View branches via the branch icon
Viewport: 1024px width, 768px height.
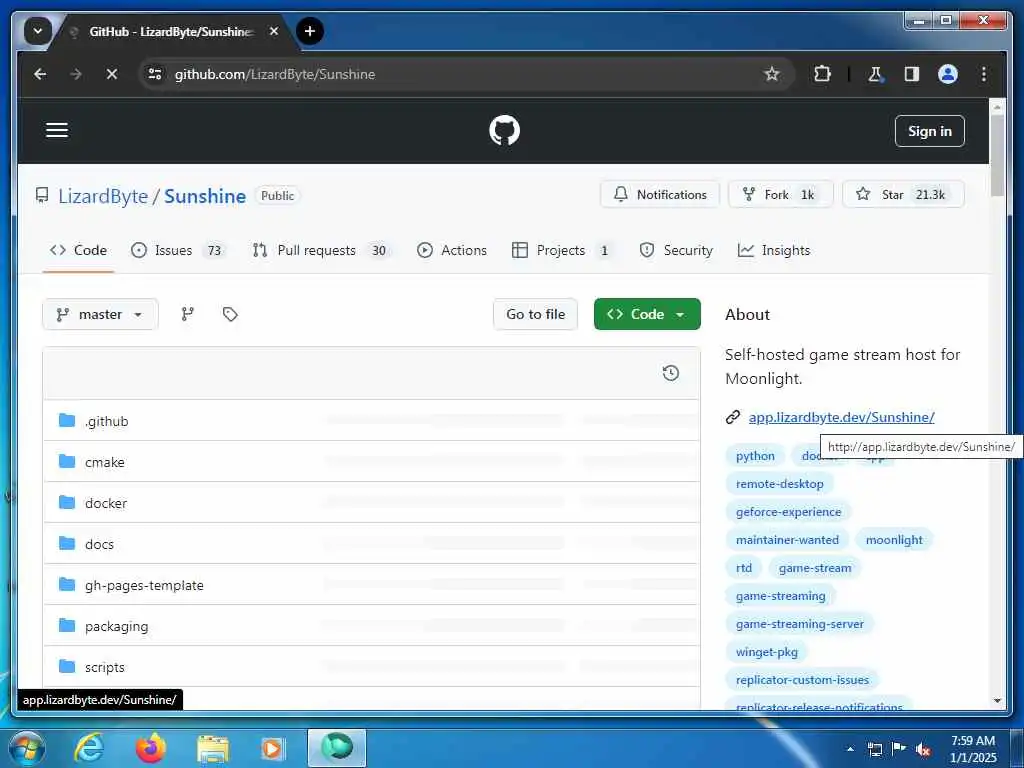187,314
